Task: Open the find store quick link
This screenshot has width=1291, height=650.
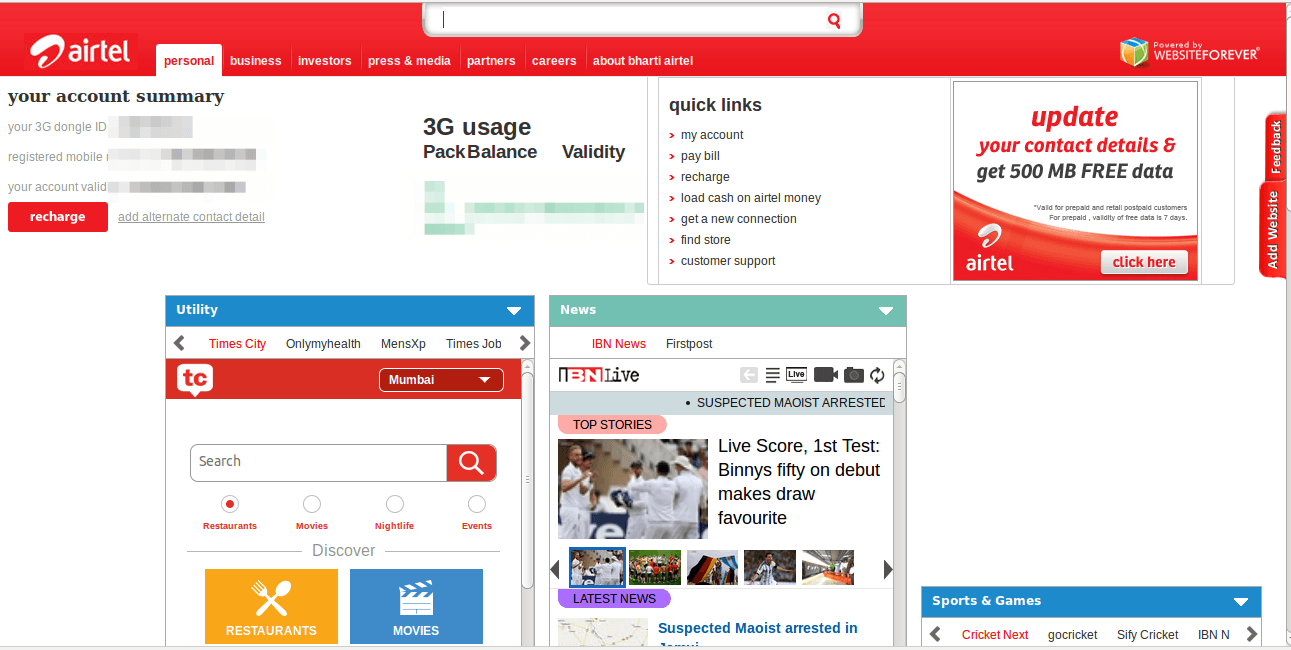Action: pyautogui.click(x=706, y=240)
